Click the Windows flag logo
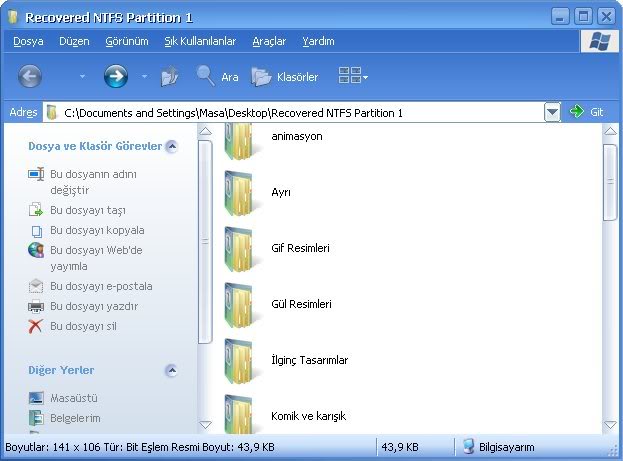Viewport: 623px width, 461px height. pos(600,41)
